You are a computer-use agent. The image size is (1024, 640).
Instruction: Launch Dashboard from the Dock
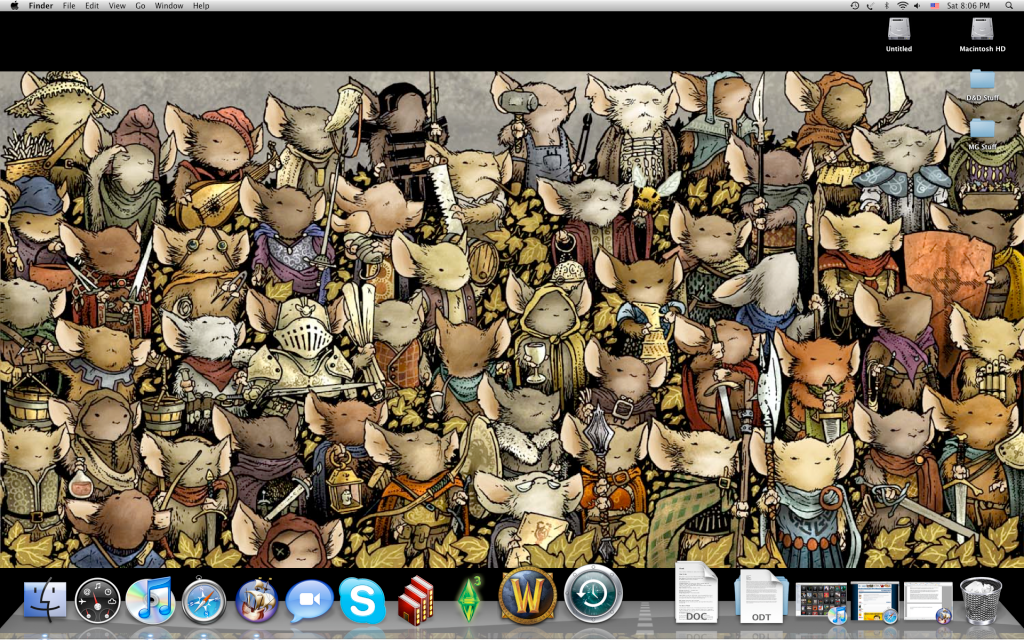point(97,601)
